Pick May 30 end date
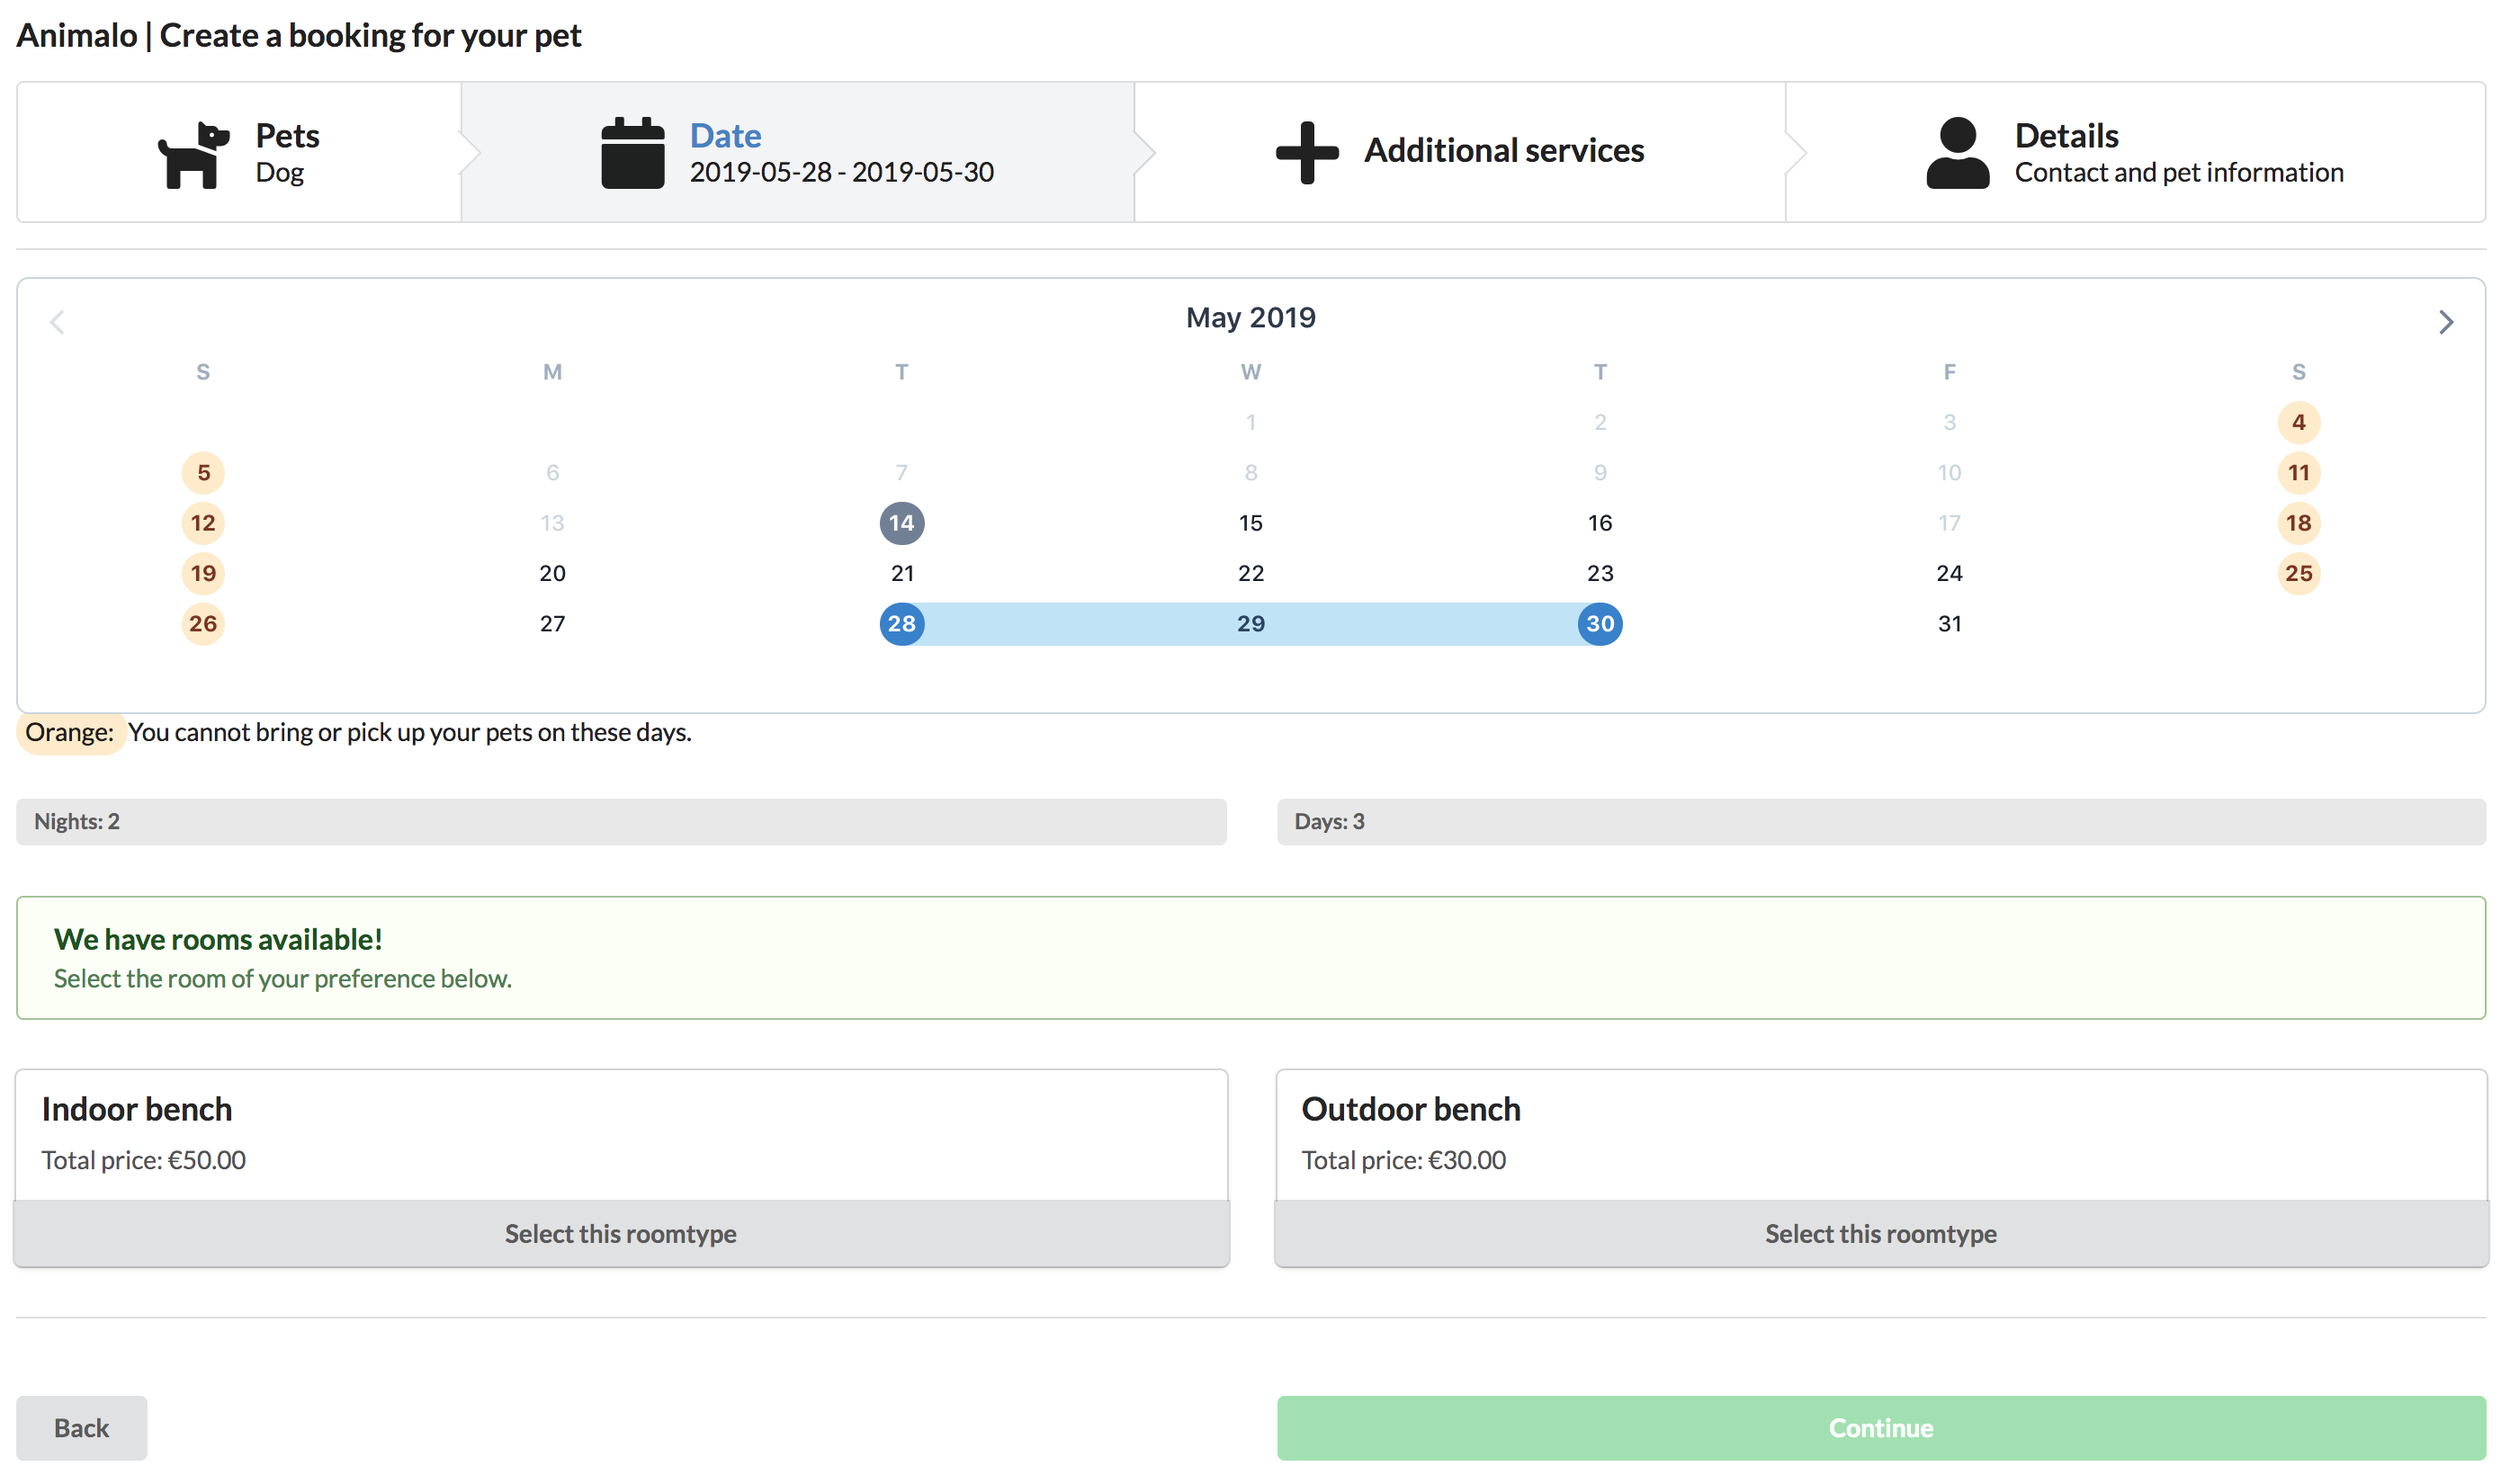 (1599, 624)
